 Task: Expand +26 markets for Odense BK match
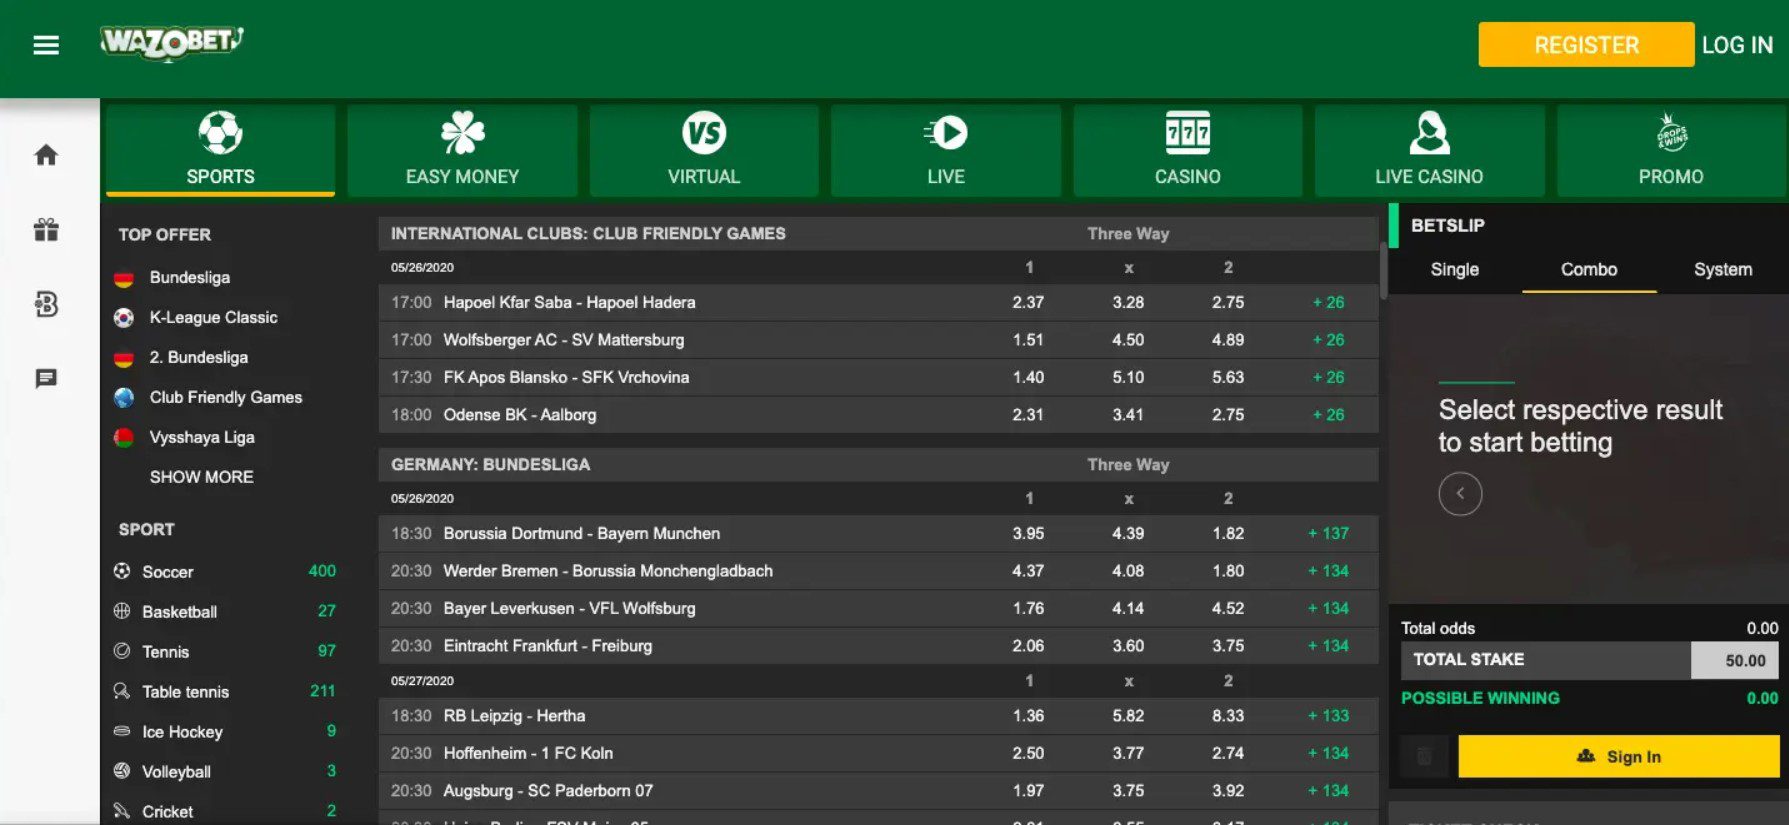[x=1328, y=415]
